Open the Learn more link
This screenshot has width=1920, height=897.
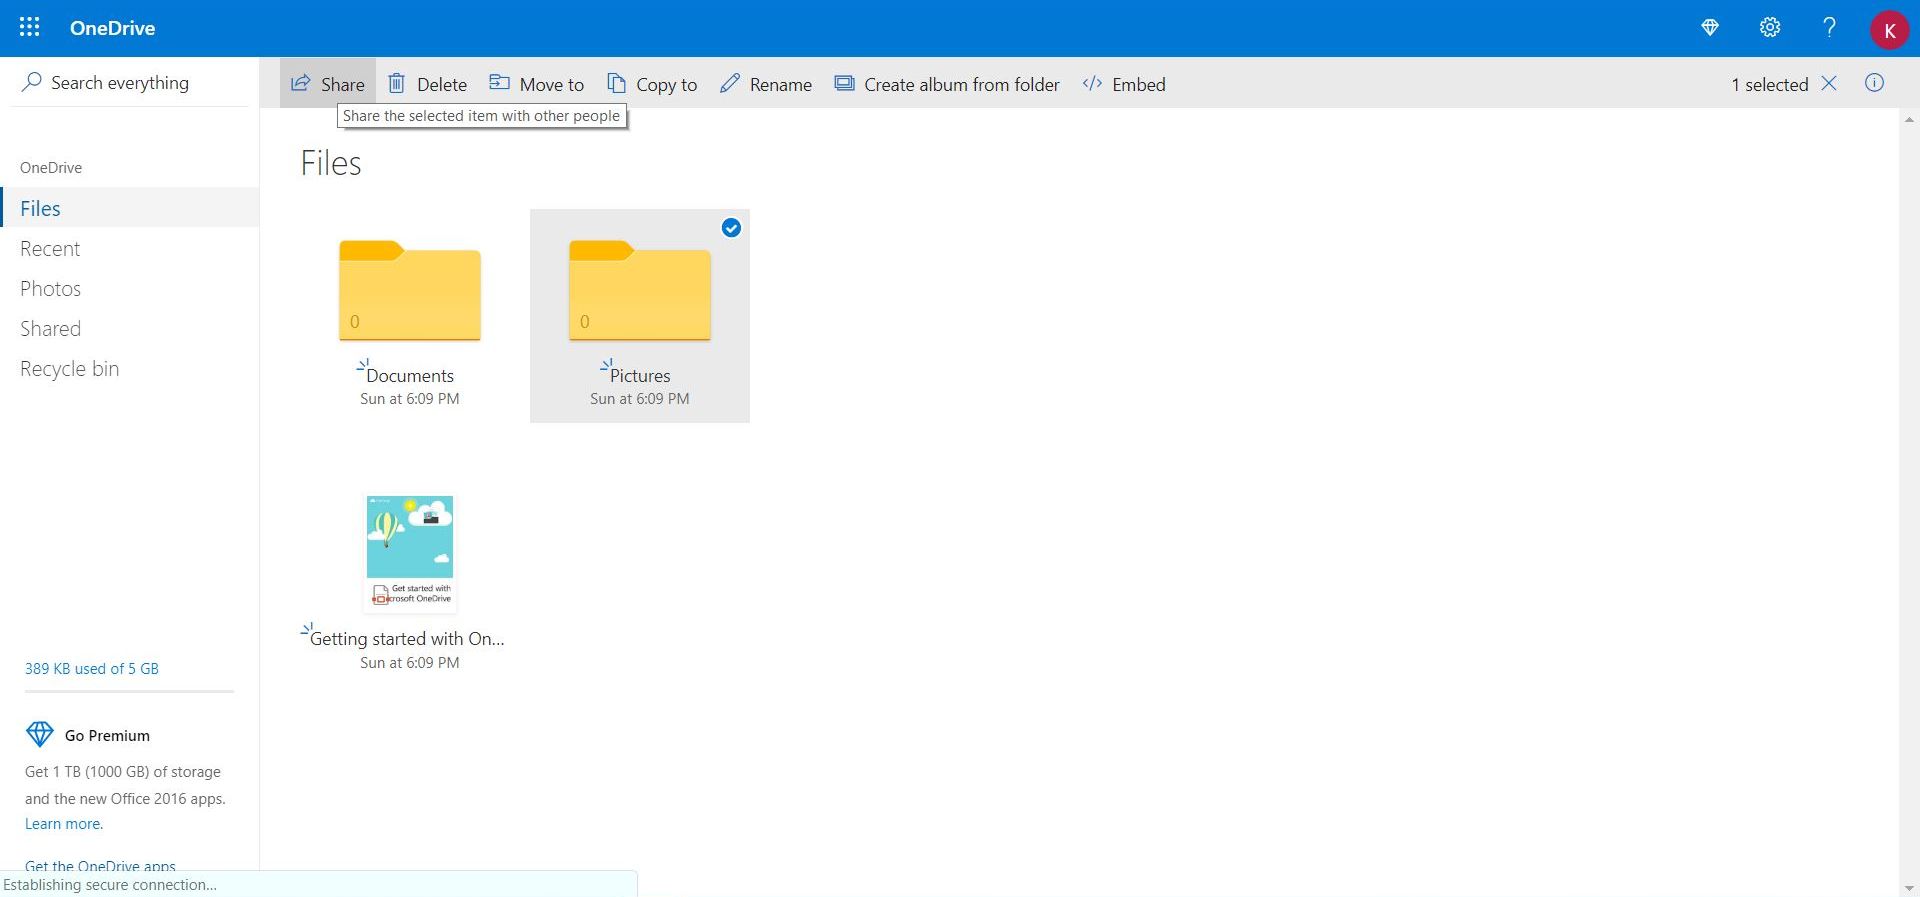point(64,824)
